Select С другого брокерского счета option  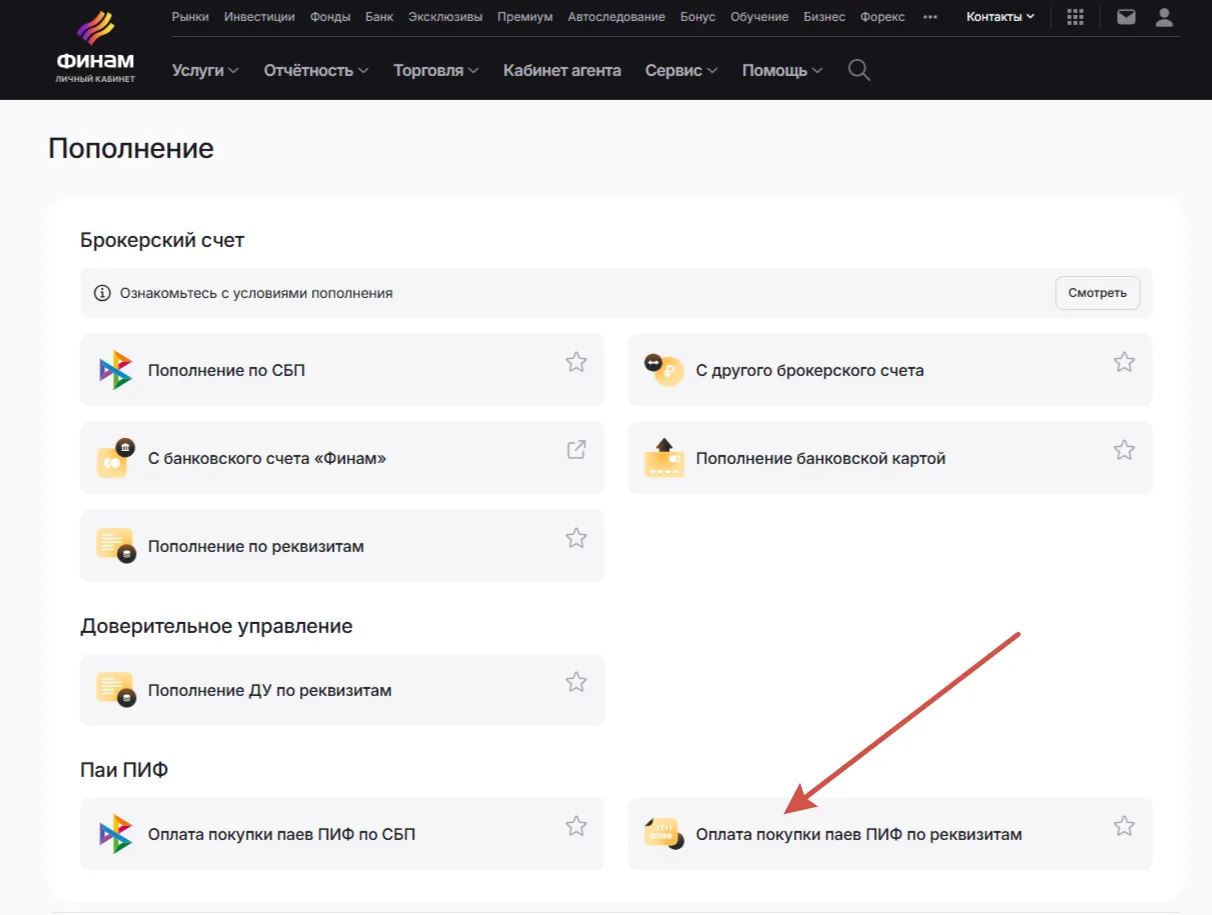890,370
